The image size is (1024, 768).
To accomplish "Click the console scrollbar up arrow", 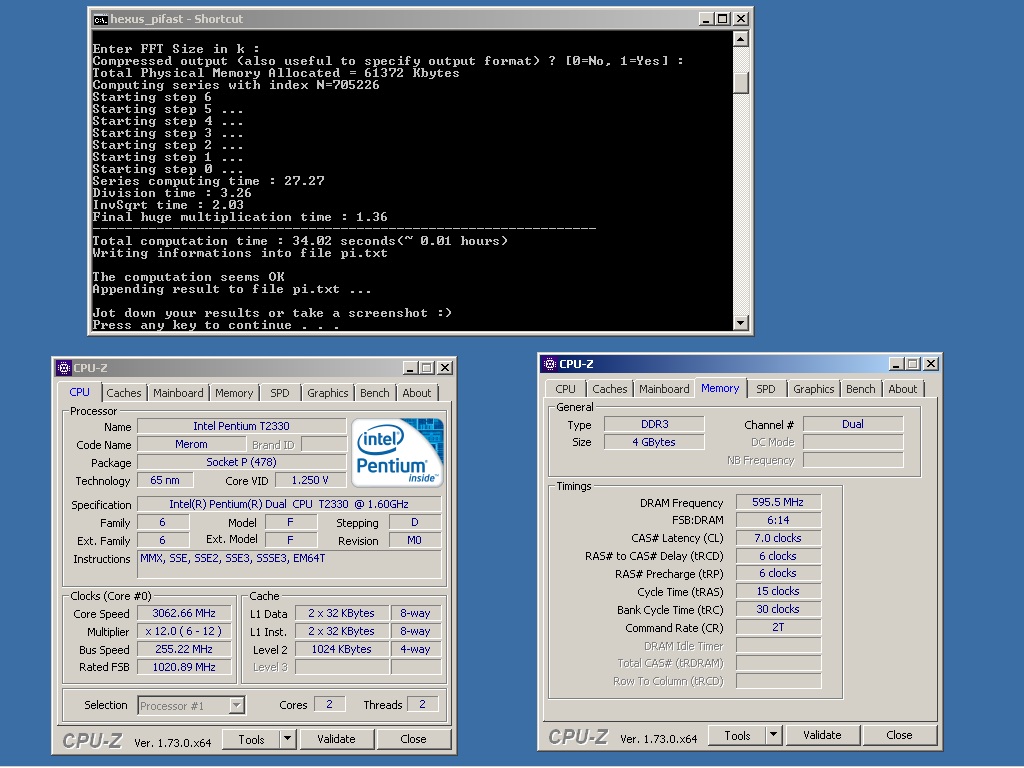I will click(740, 39).
